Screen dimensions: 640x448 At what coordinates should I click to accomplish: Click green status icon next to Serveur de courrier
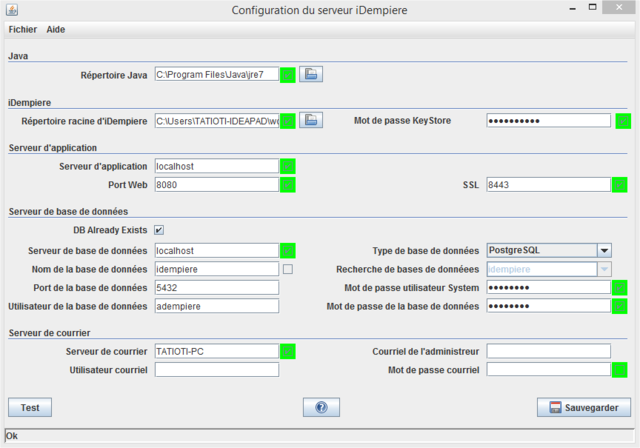tap(288, 351)
